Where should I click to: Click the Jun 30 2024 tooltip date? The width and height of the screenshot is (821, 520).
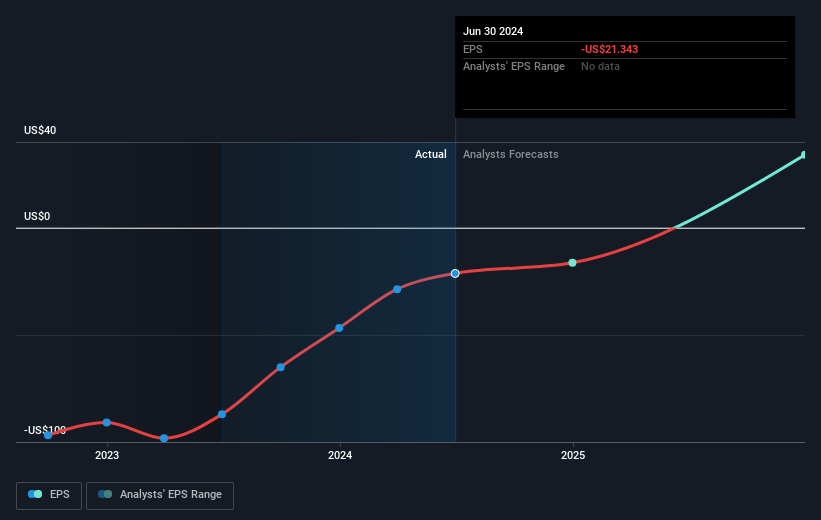click(x=493, y=31)
